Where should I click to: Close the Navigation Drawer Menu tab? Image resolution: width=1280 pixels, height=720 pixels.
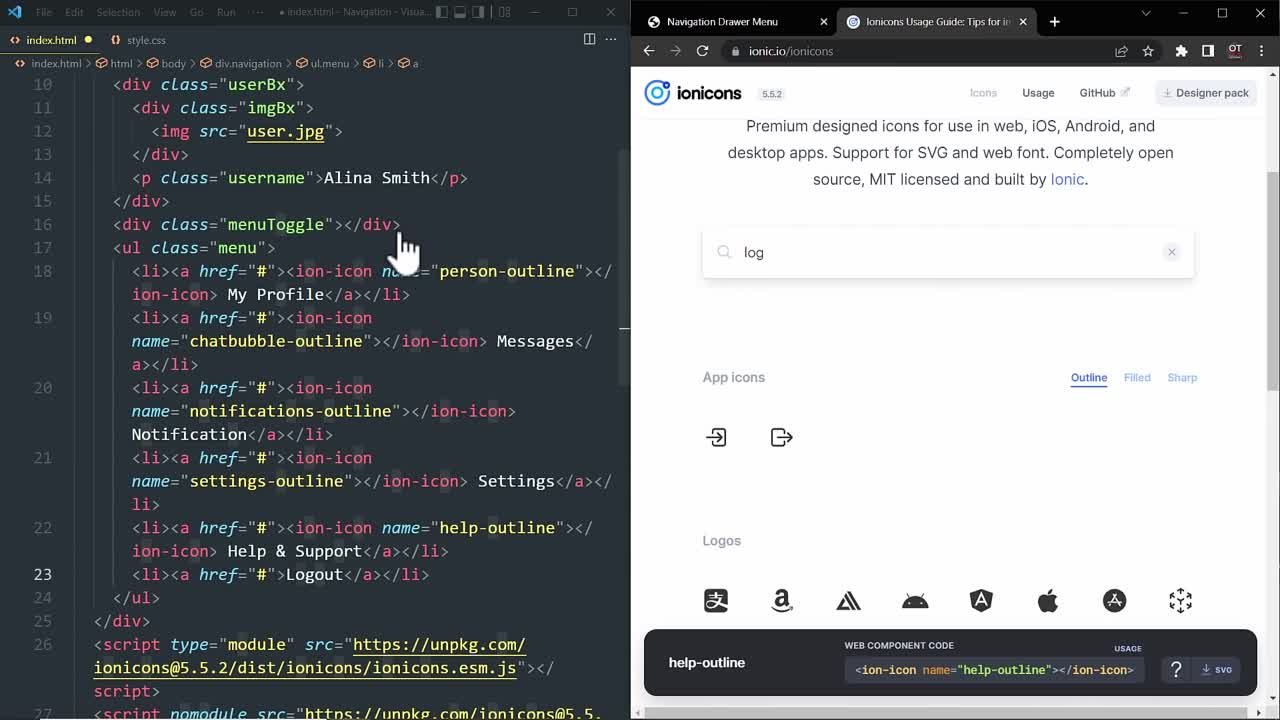(x=824, y=21)
